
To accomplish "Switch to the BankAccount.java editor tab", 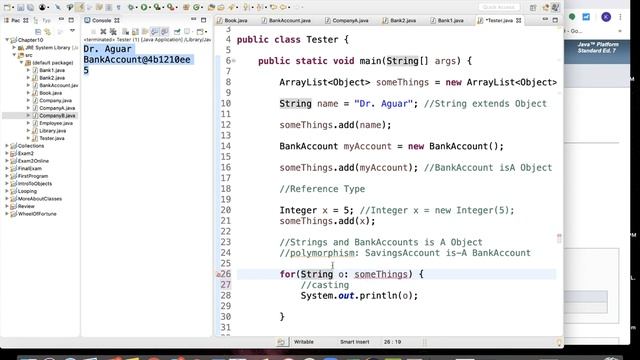I will click(286, 20).
